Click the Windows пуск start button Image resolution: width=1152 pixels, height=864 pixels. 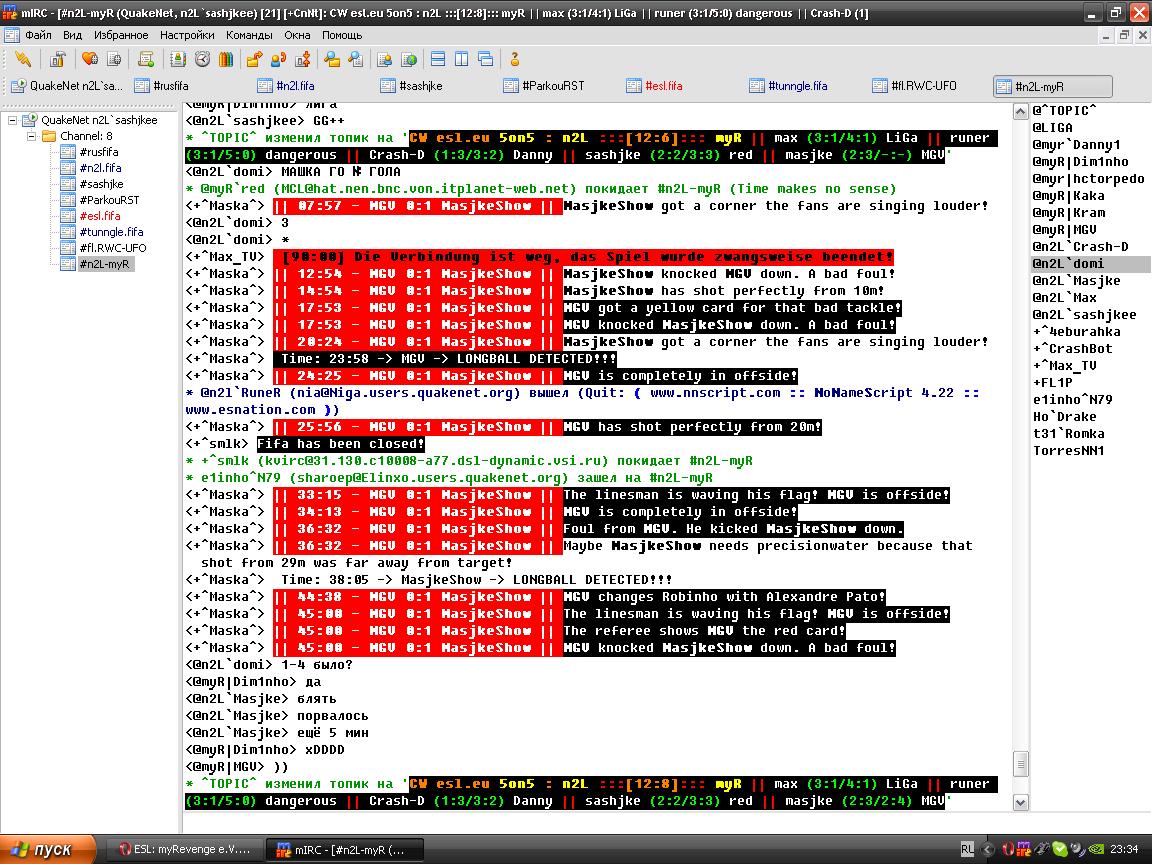(42, 849)
